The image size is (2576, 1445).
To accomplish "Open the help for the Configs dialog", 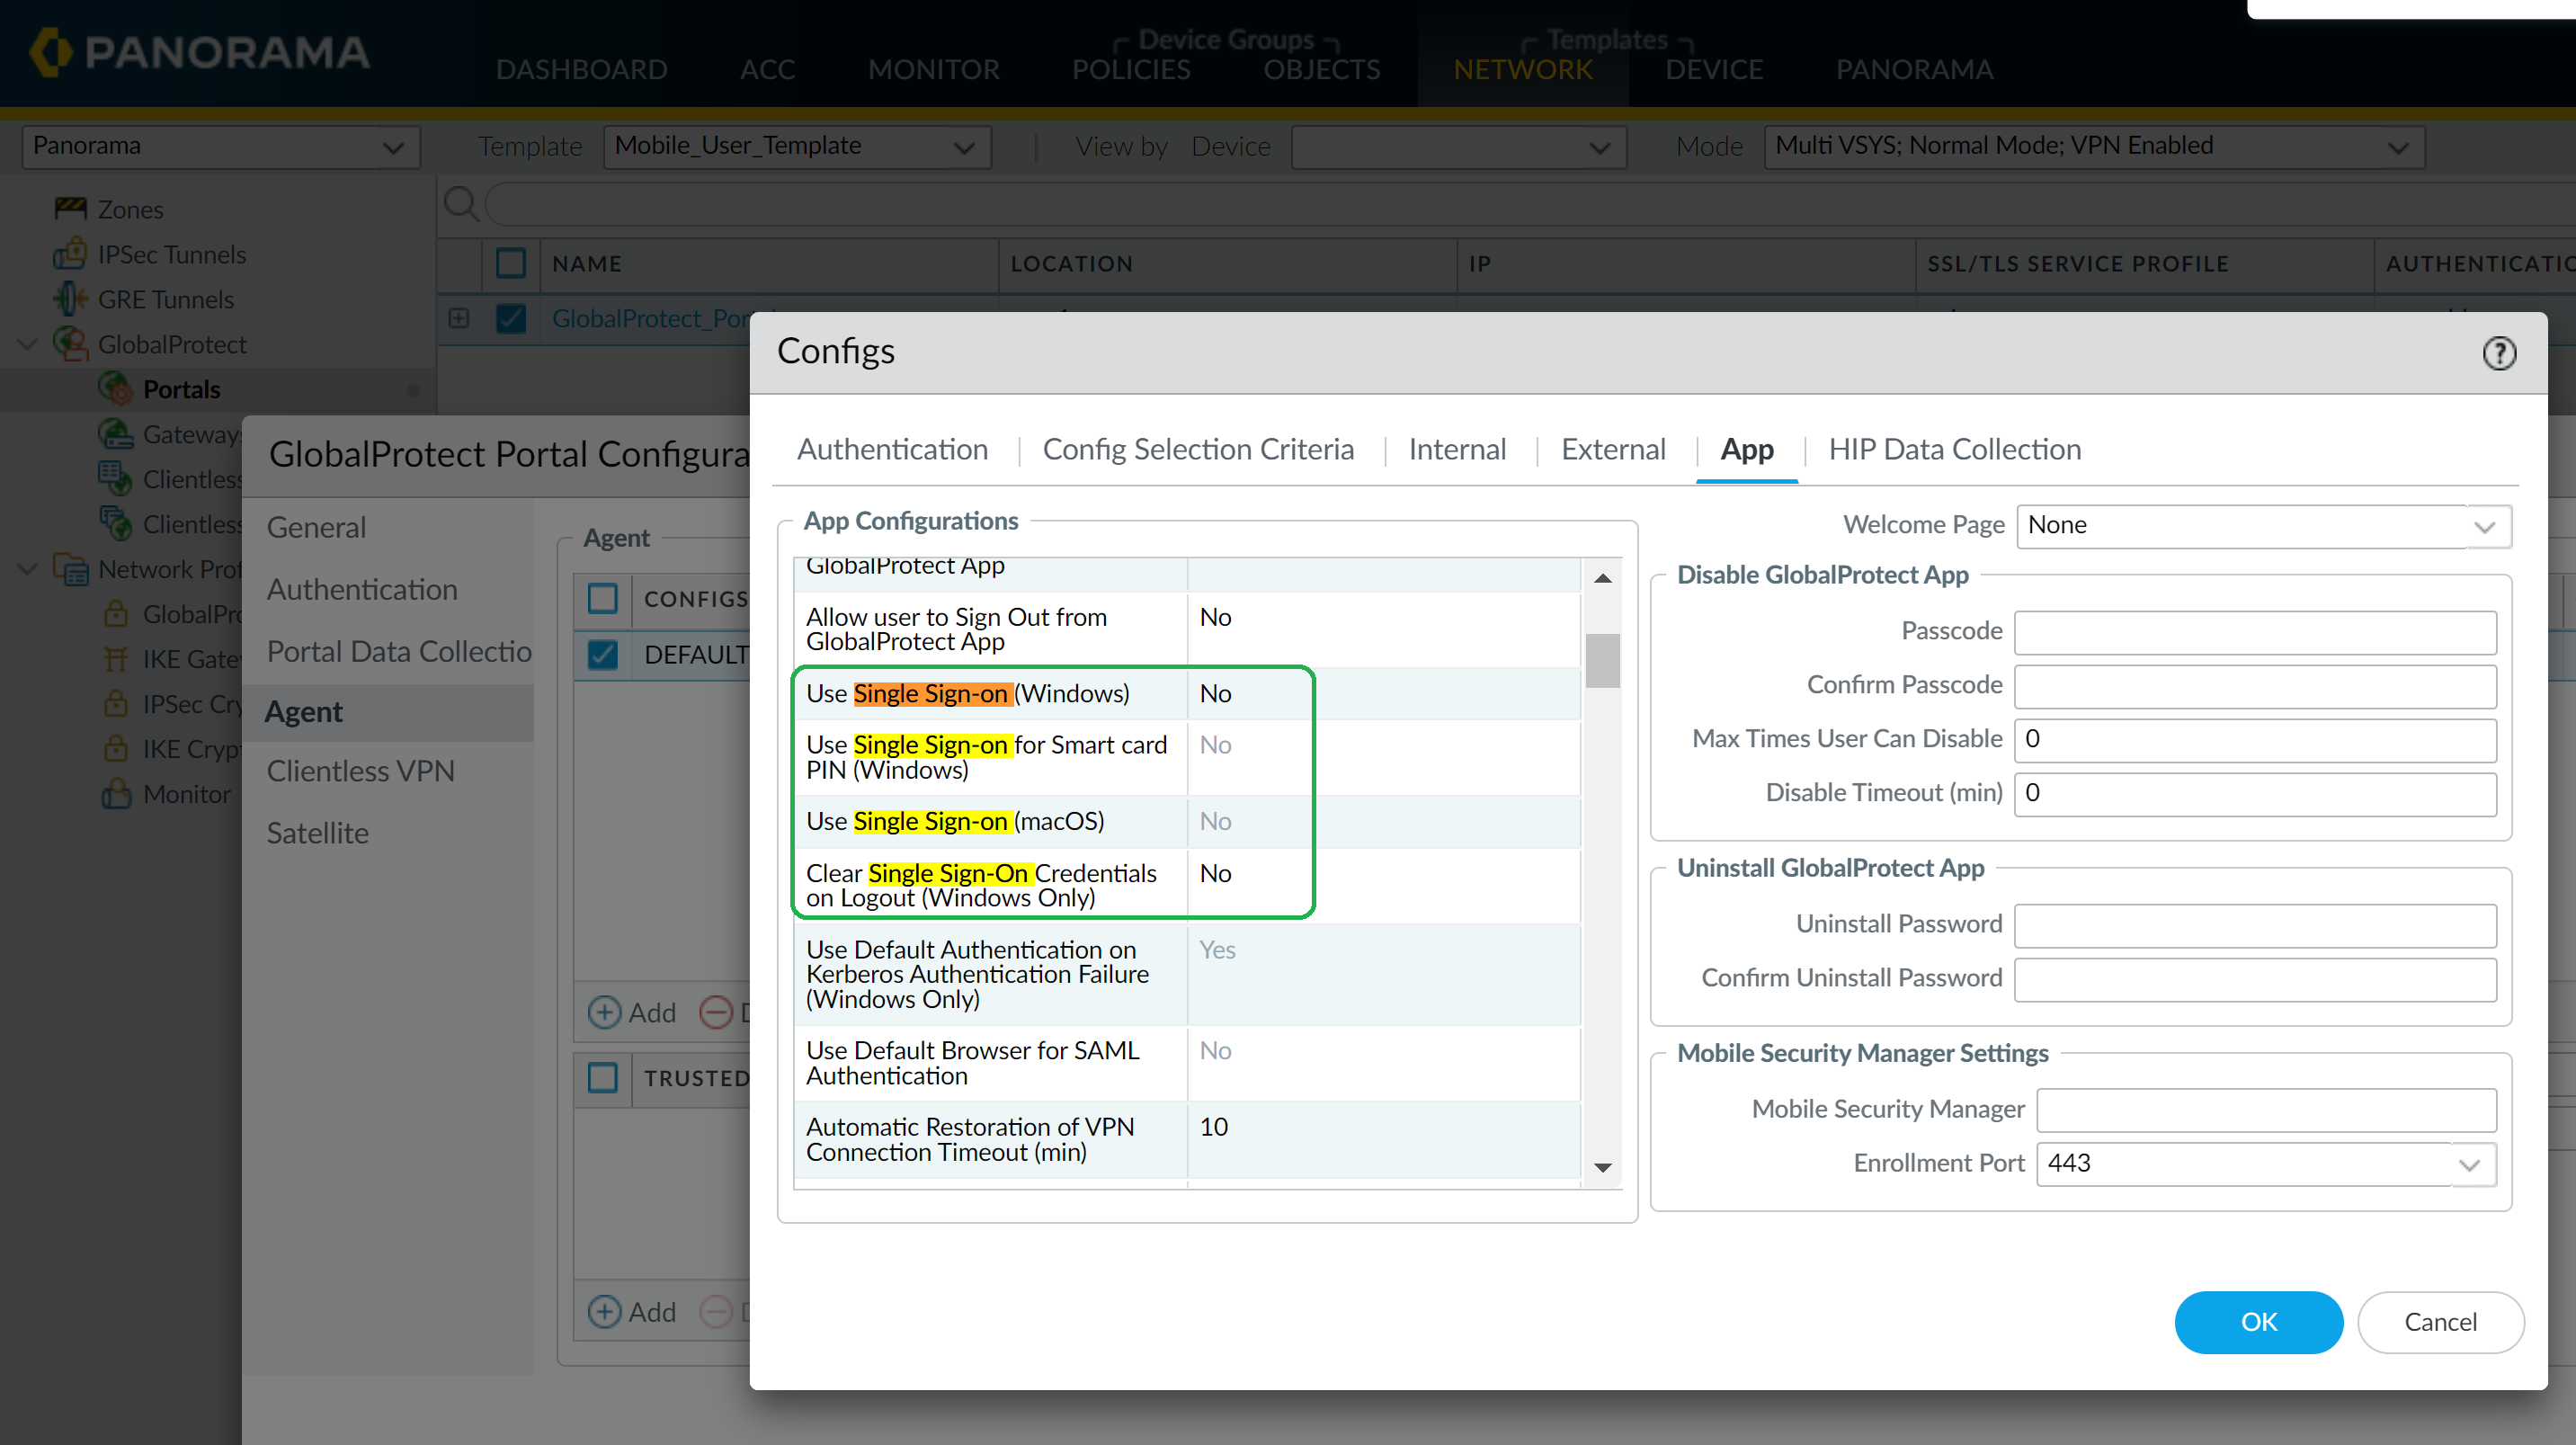I will click(x=2499, y=353).
